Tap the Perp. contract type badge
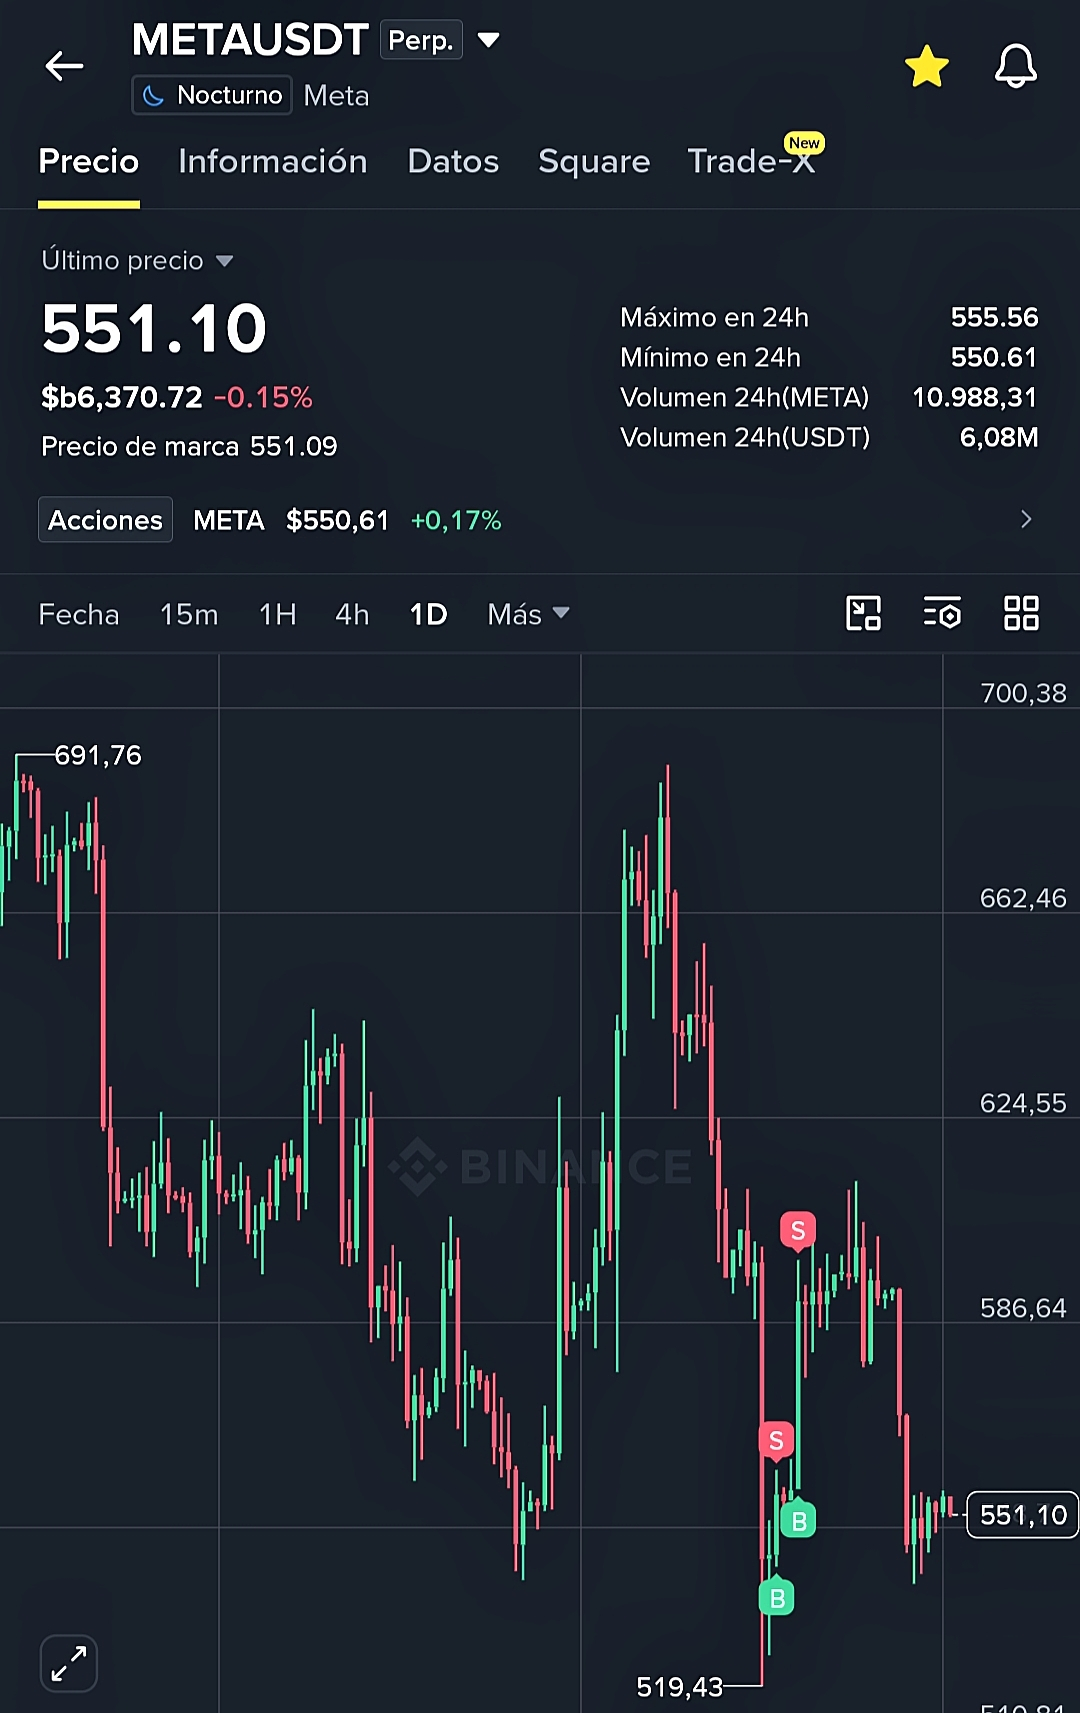 coord(421,40)
